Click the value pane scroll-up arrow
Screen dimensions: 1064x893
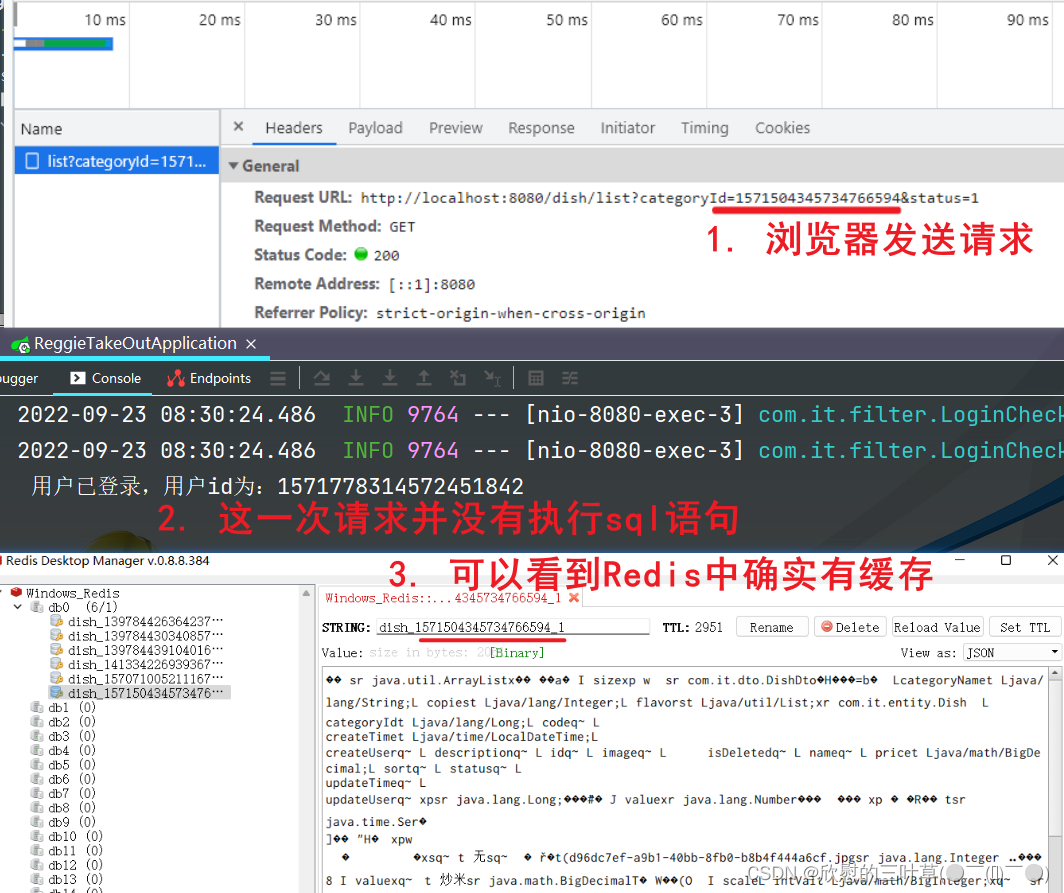(x=1055, y=673)
